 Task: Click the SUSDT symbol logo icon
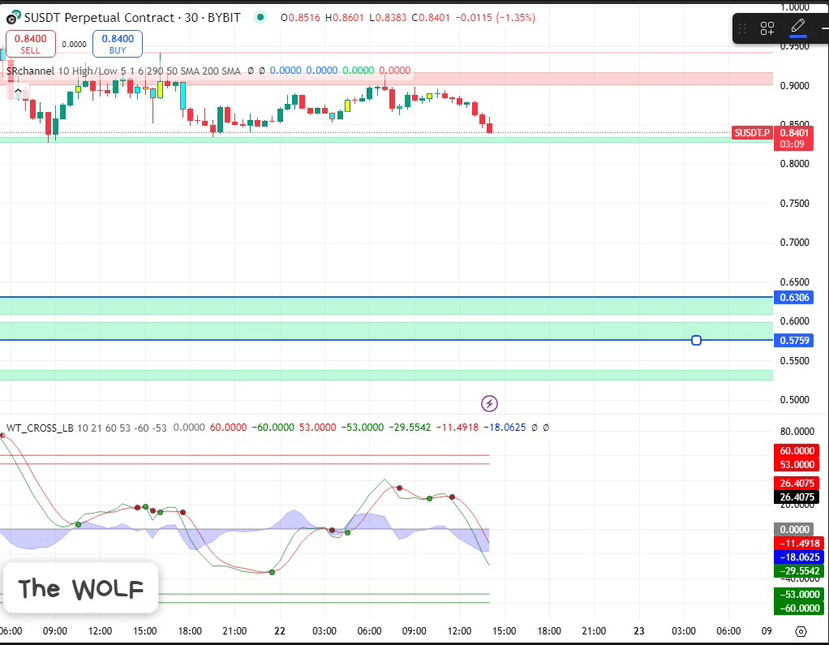(x=13, y=17)
